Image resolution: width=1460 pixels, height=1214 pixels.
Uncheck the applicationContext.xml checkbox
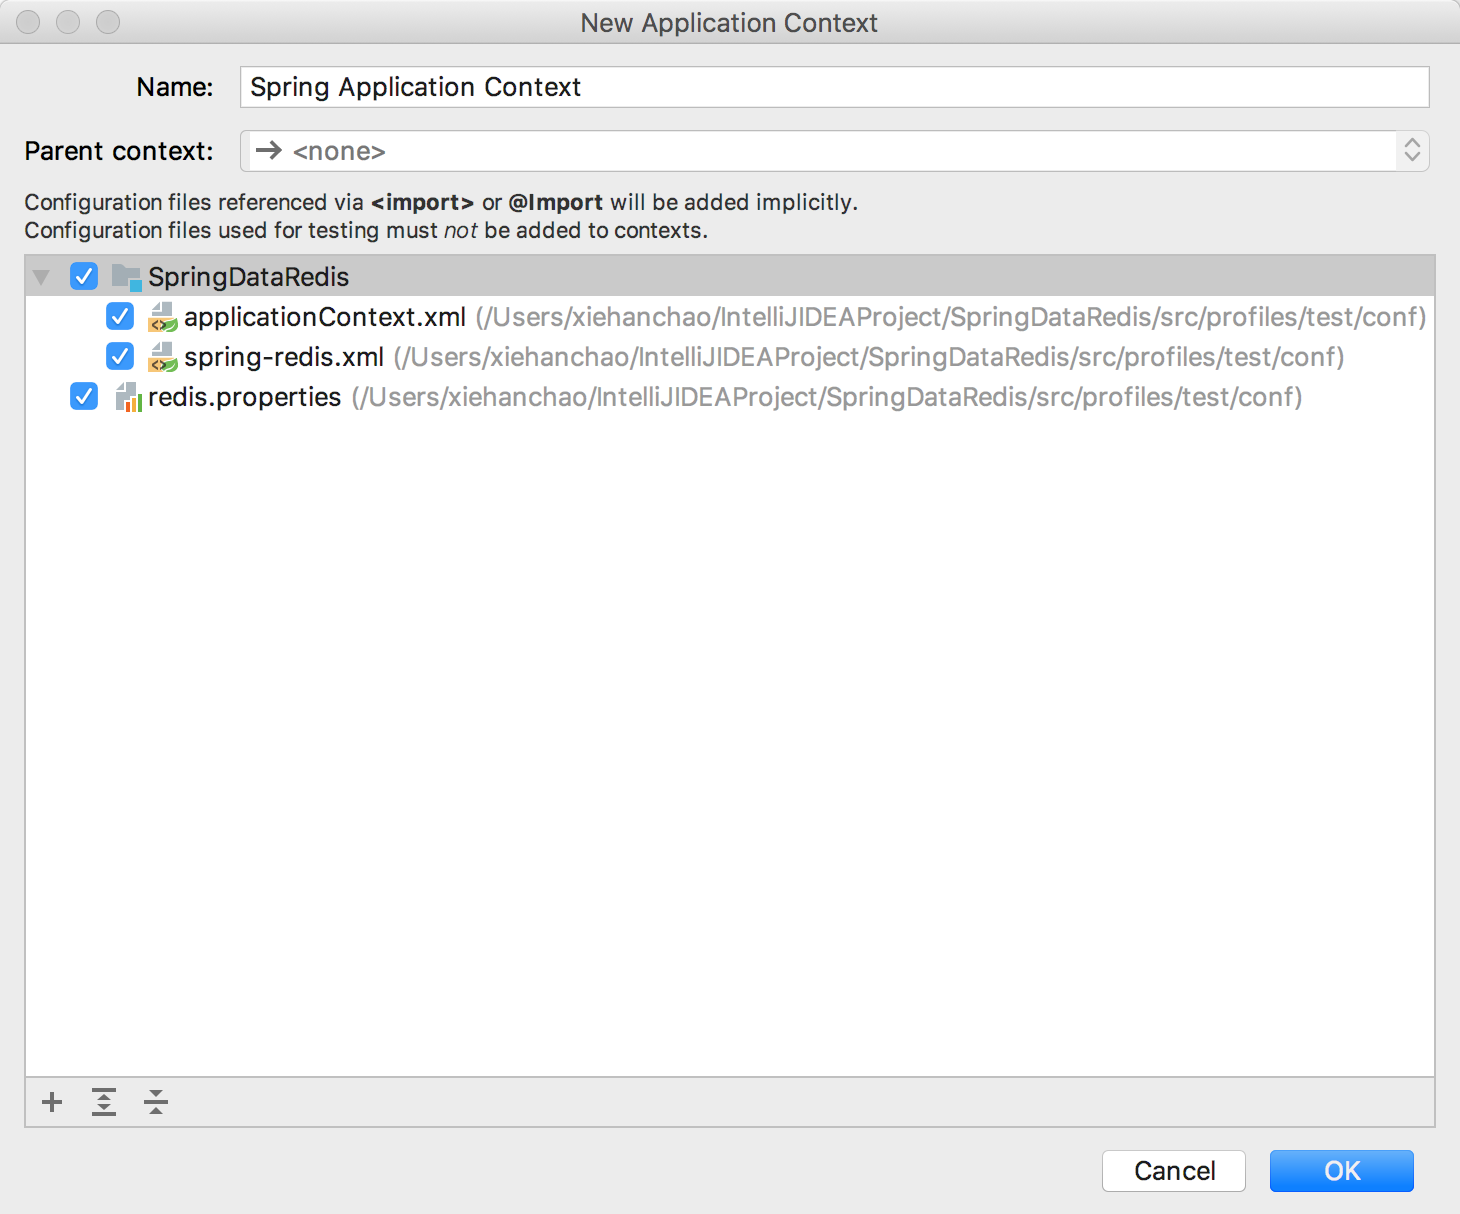pos(119,317)
